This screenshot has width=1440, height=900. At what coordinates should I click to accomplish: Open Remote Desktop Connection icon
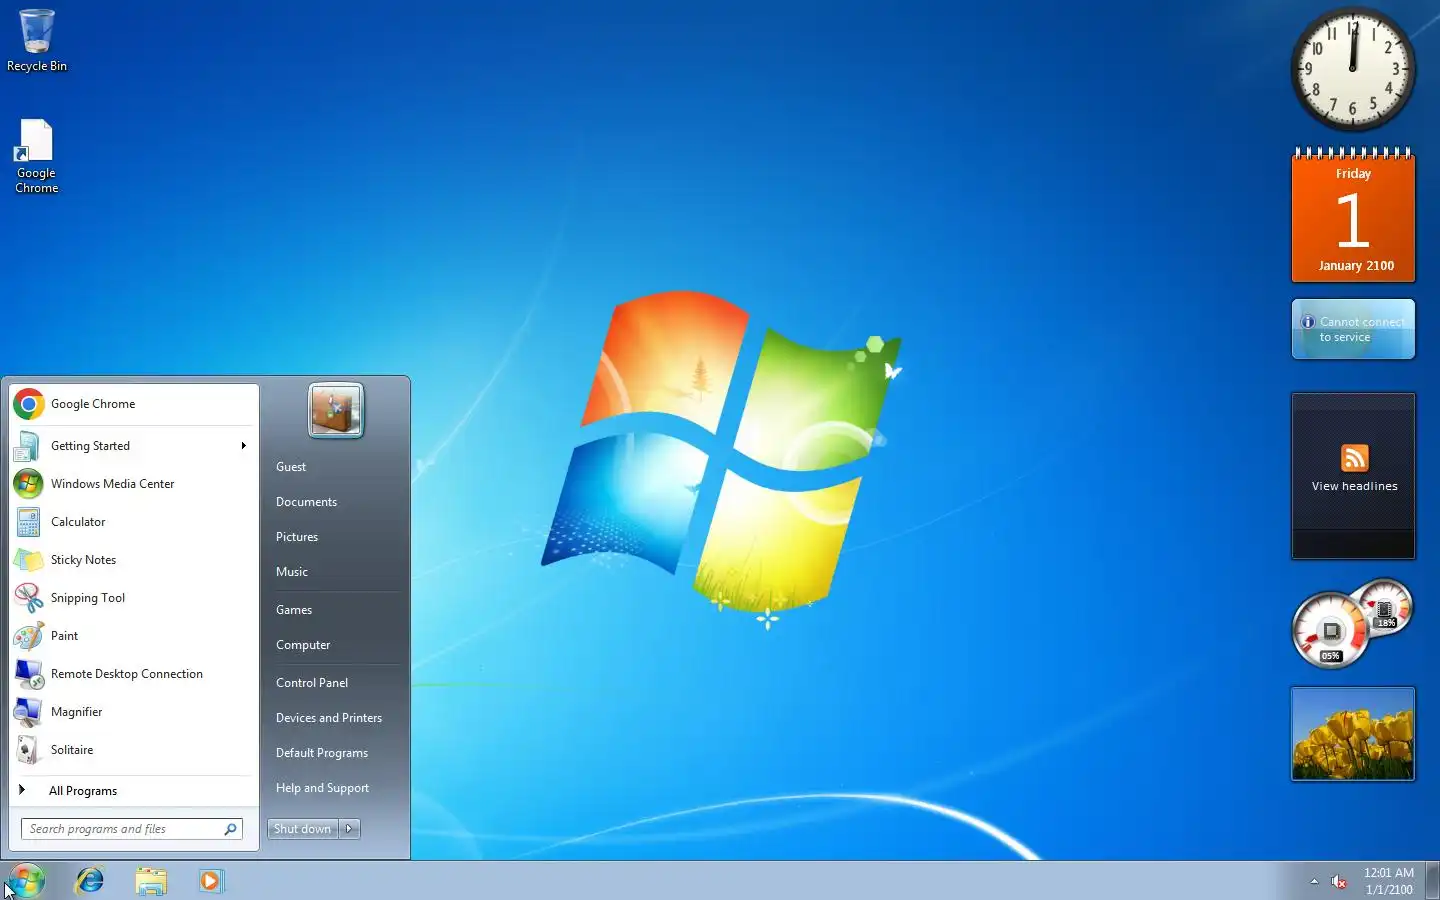point(28,674)
